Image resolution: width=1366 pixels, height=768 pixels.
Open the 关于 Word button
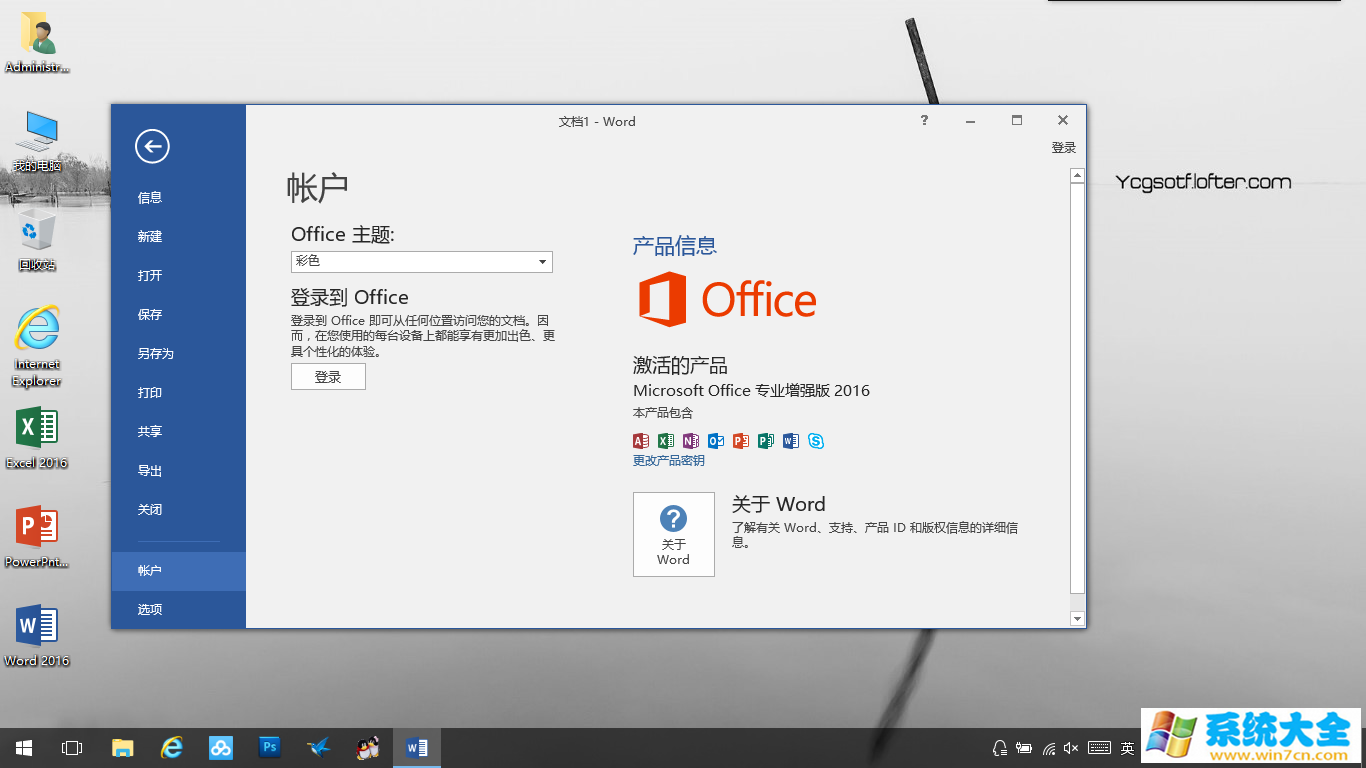674,534
